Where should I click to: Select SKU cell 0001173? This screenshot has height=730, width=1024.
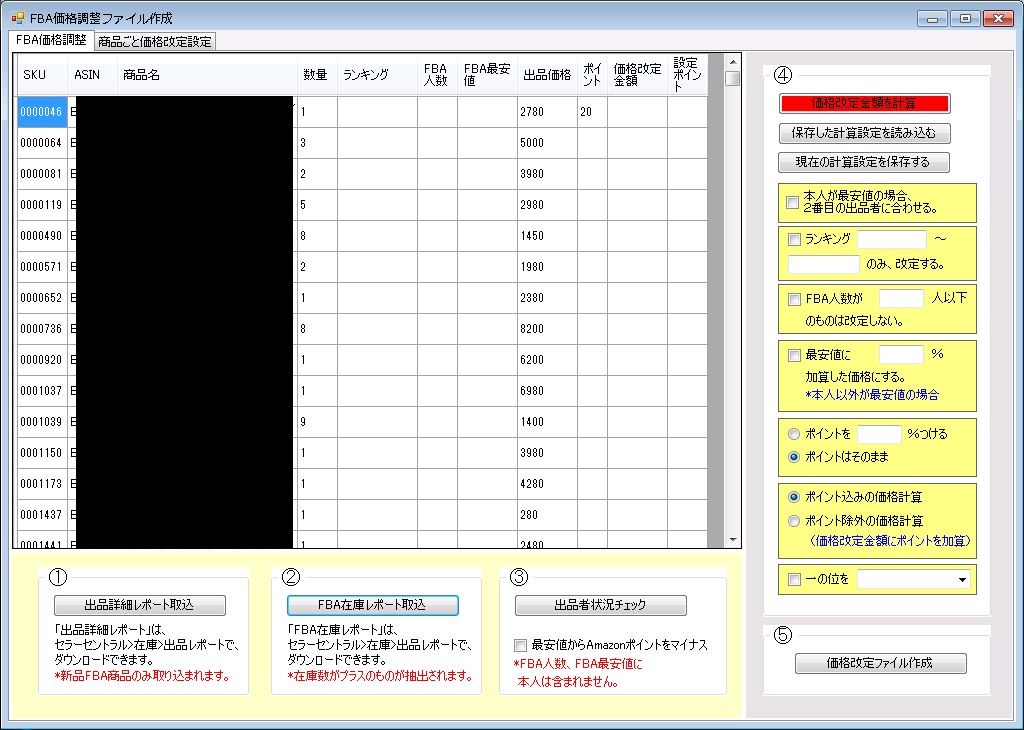click(x=42, y=484)
